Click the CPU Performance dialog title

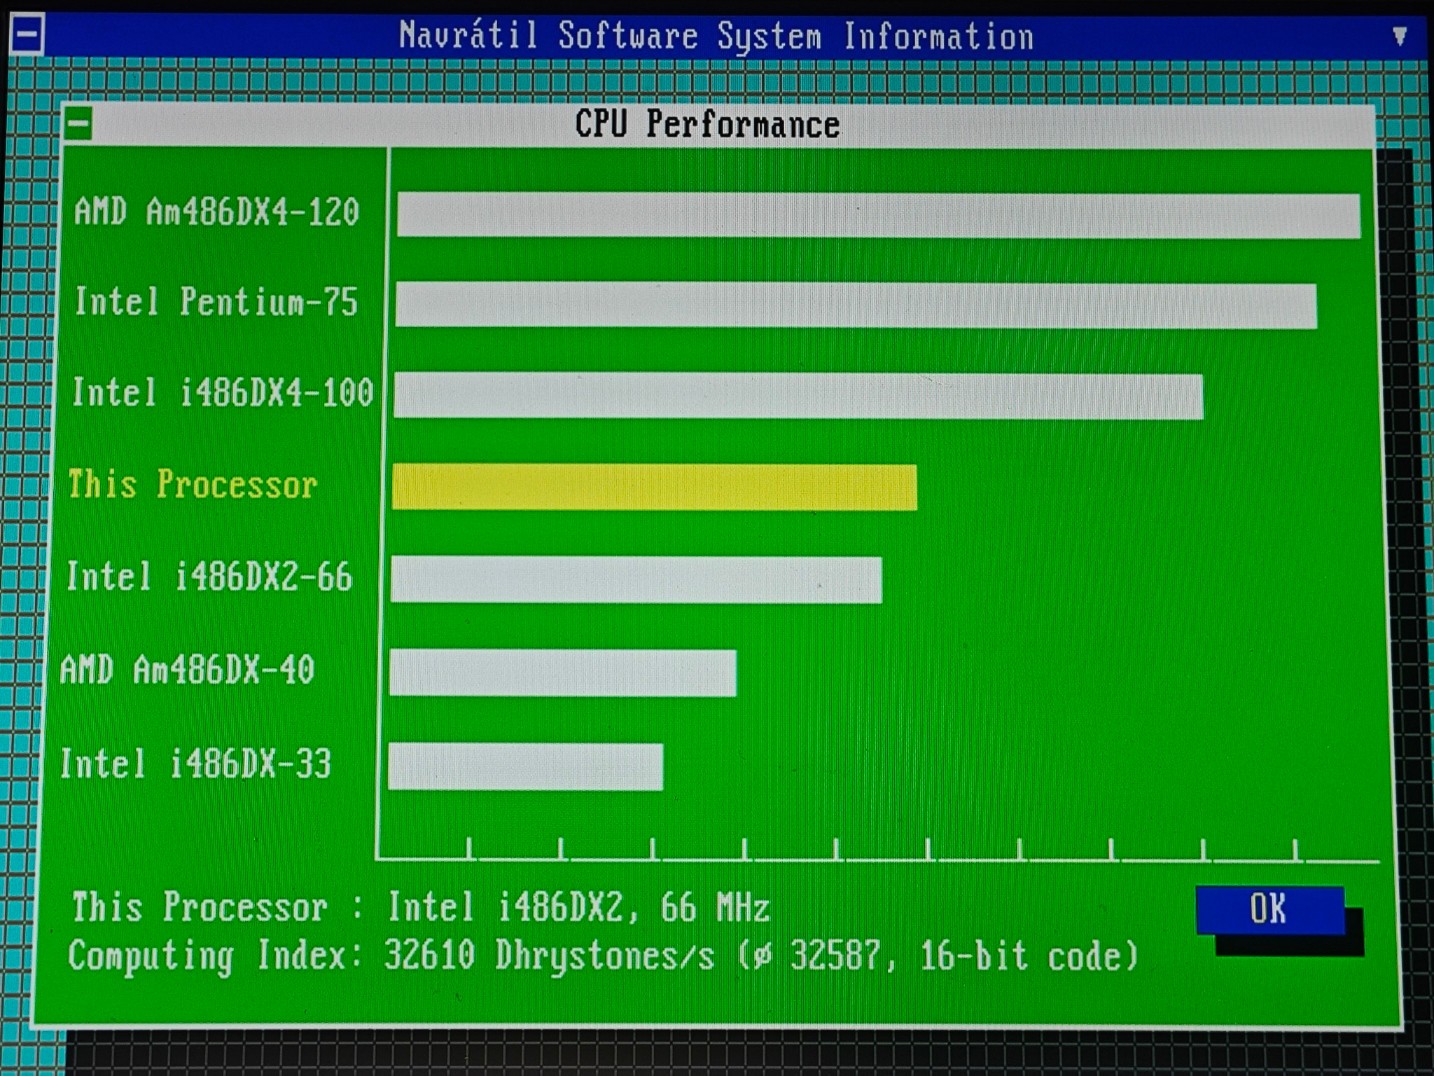pyautogui.click(x=707, y=124)
